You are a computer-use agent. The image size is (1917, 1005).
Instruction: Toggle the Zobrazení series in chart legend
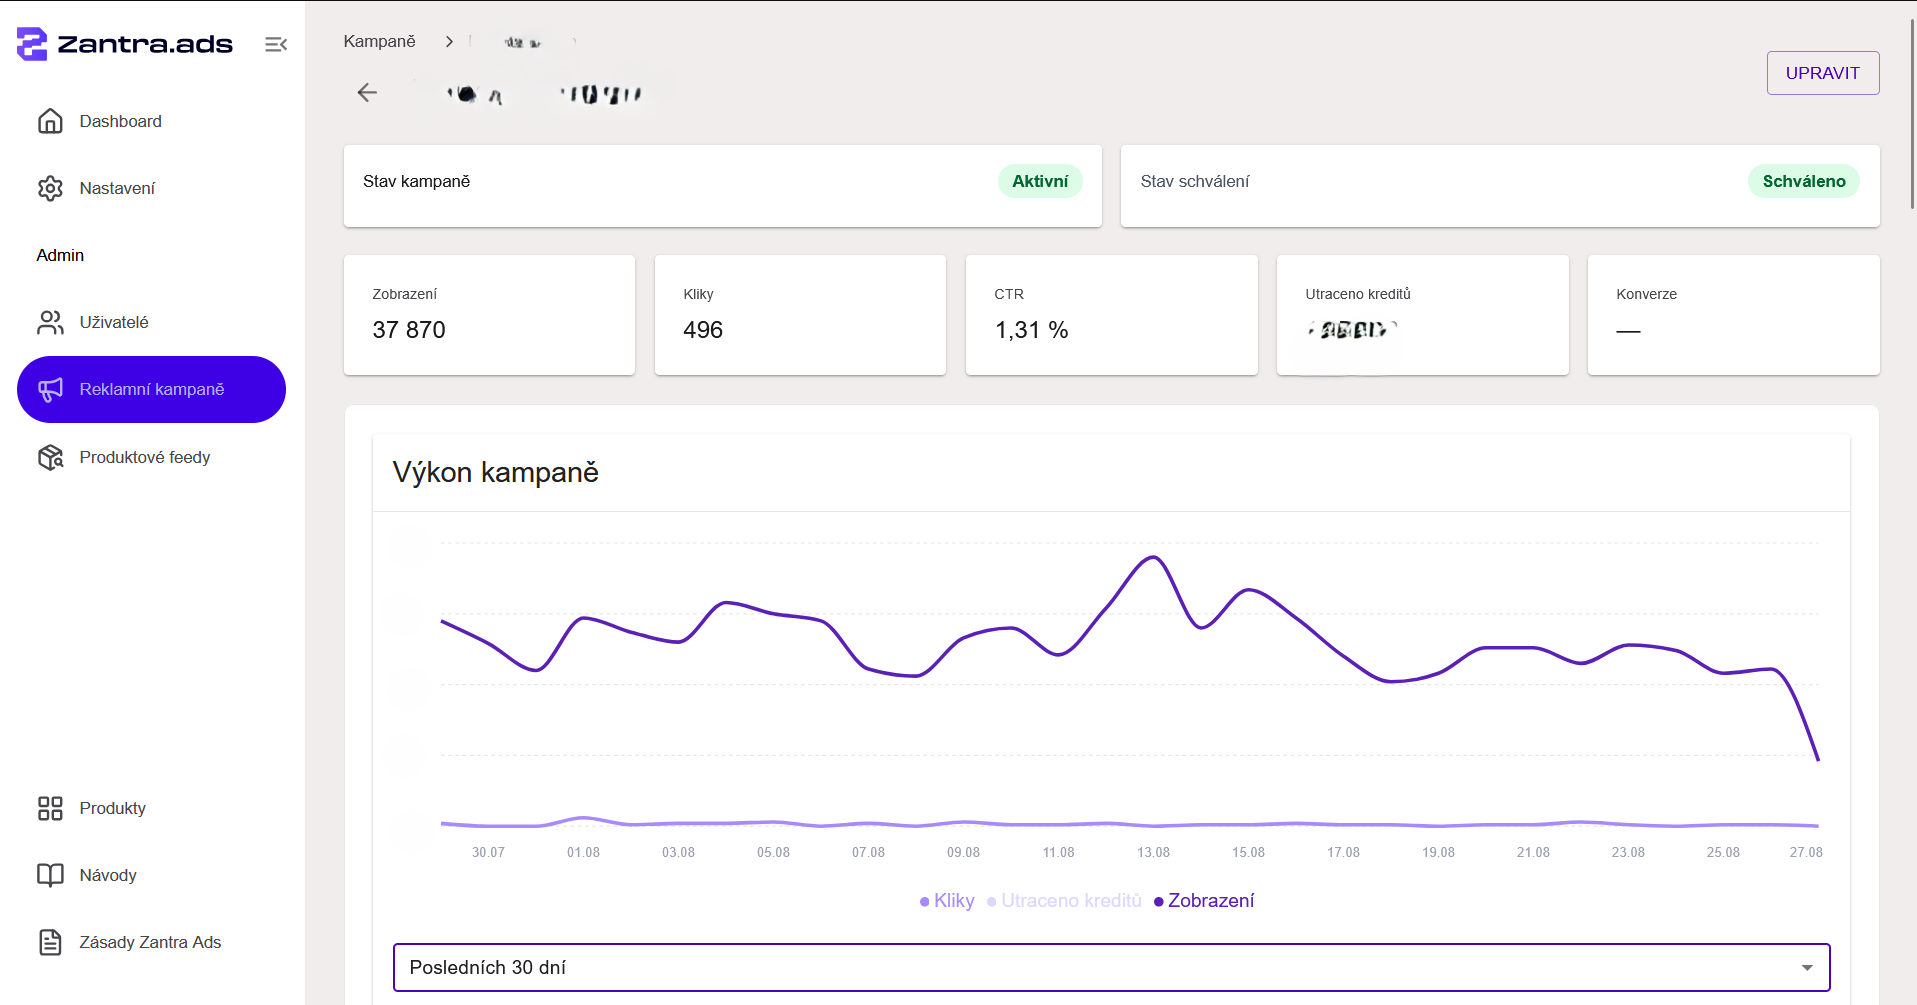coord(1204,901)
